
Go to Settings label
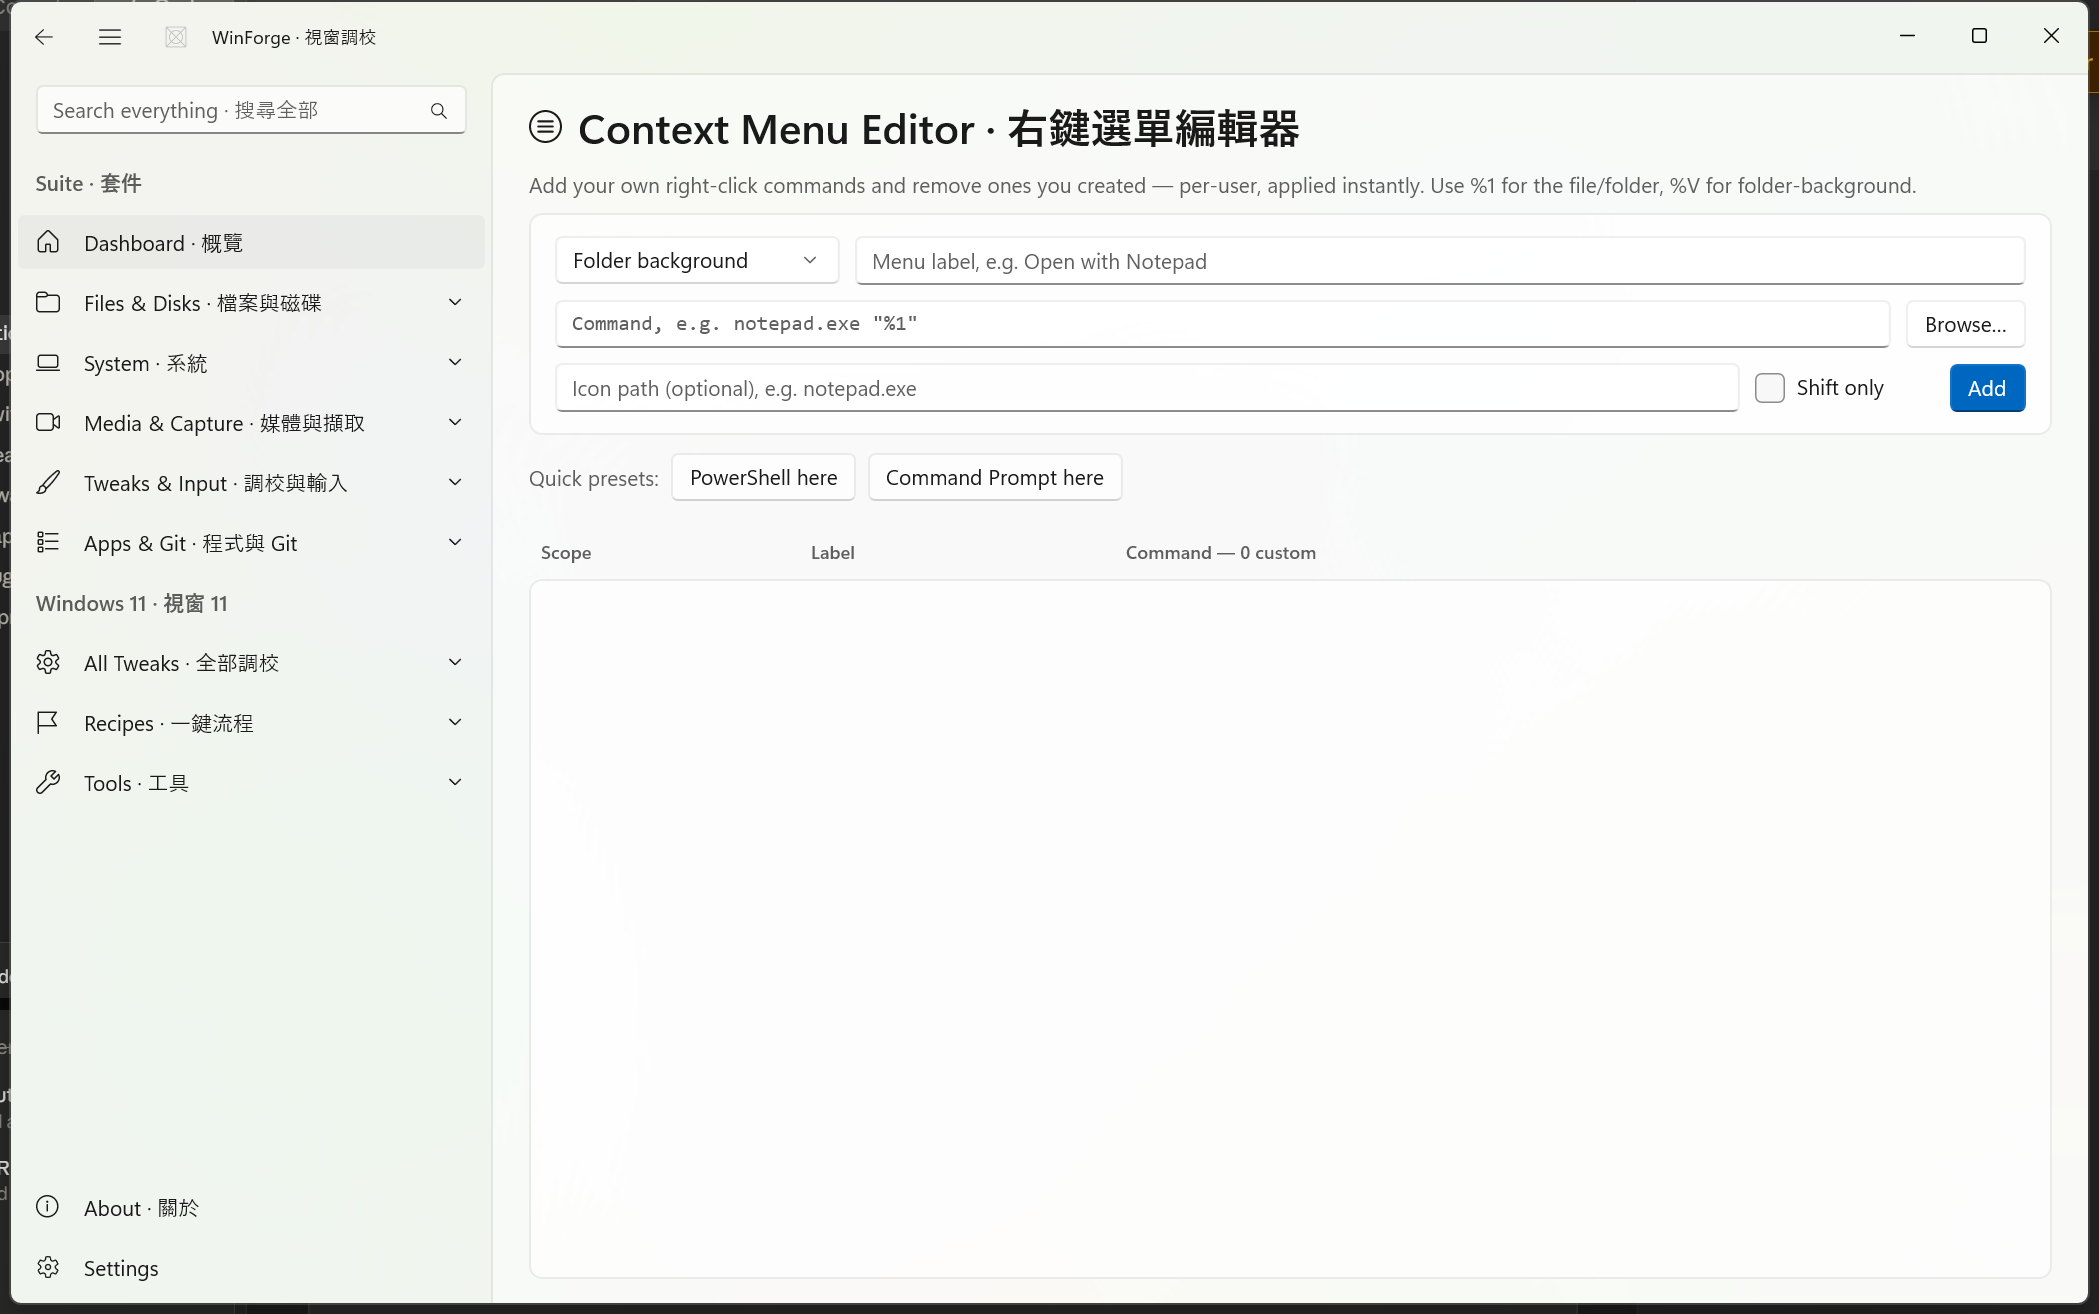pos(121,1268)
